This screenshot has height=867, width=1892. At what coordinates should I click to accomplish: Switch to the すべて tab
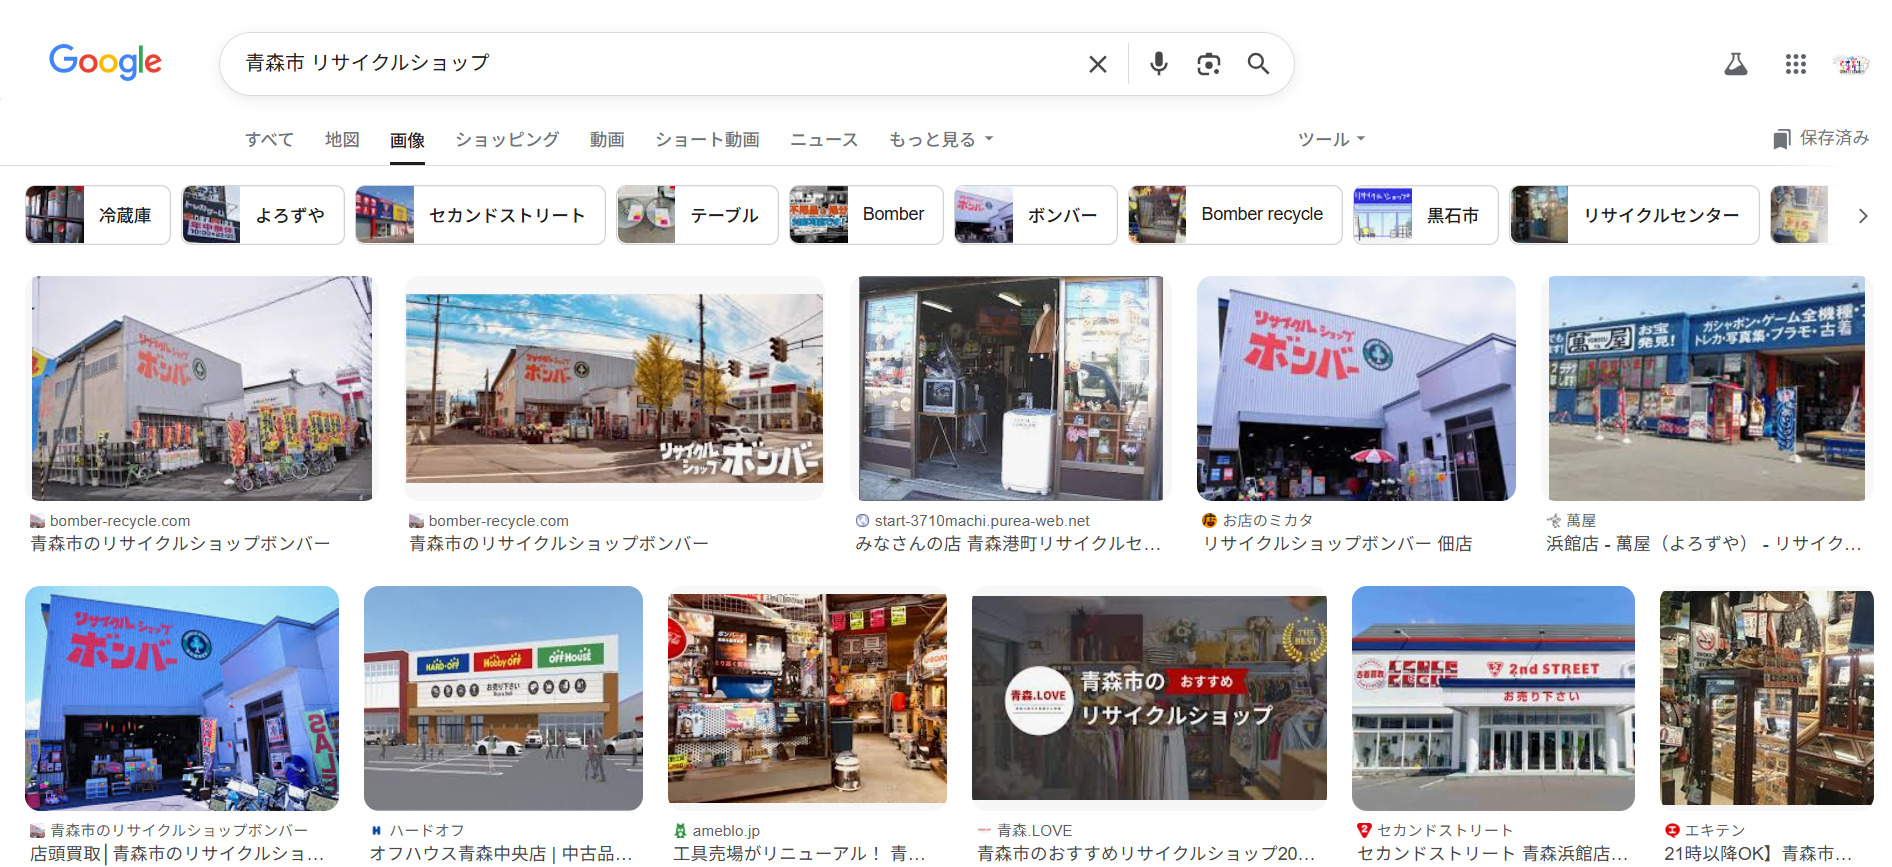[x=269, y=140]
